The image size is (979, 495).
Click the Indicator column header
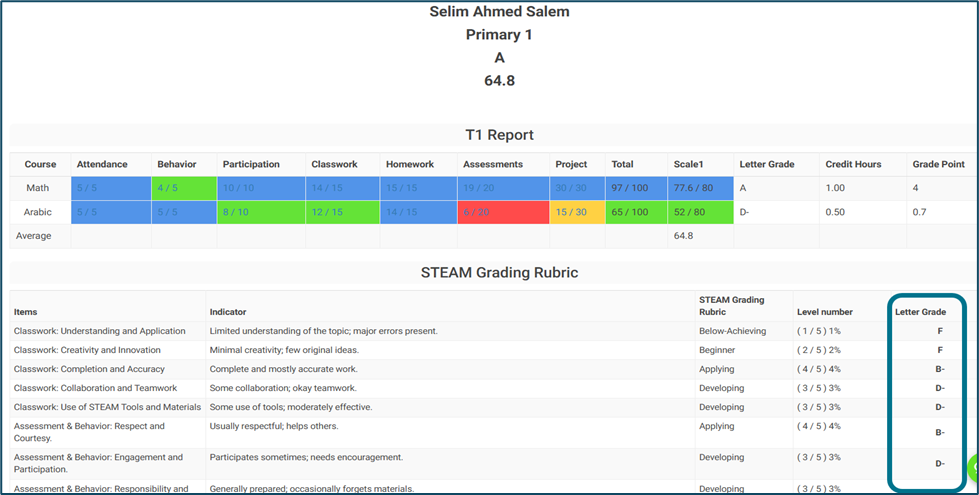pos(228,312)
